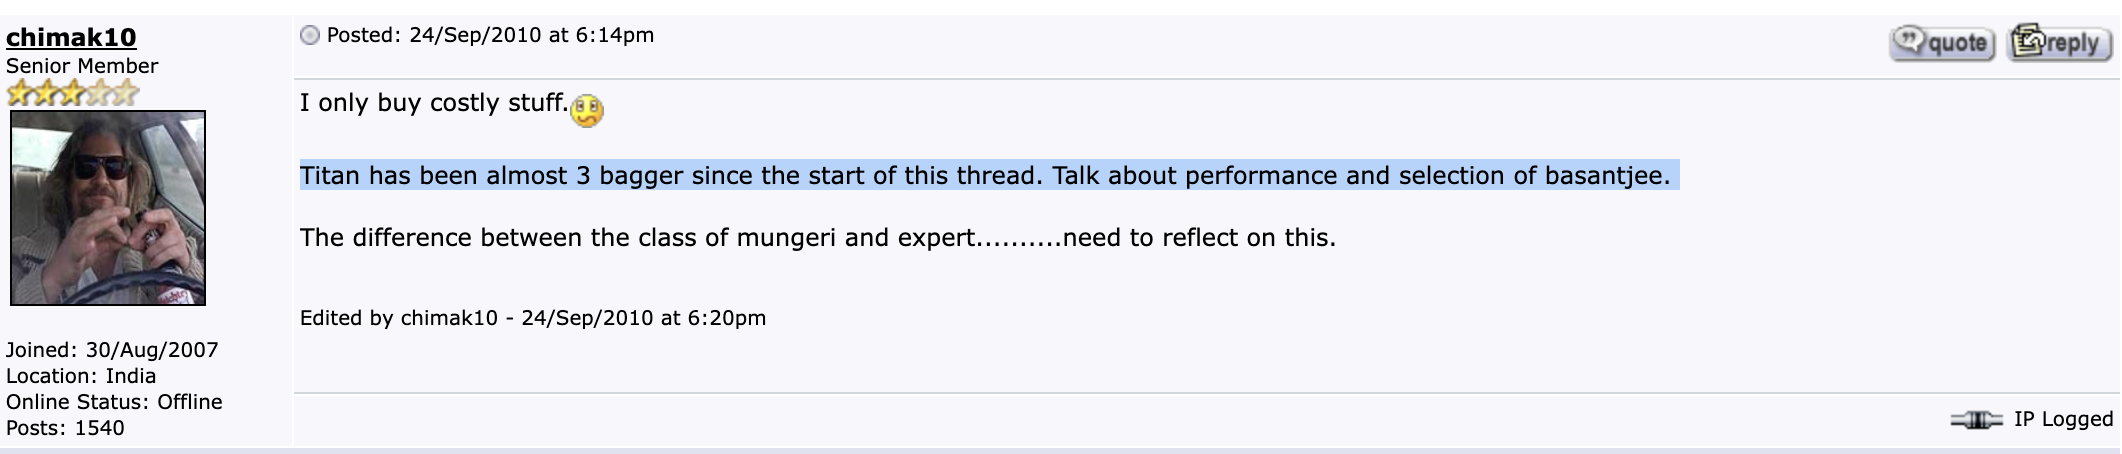The height and width of the screenshot is (454, 2122).
Task: Click the Posts: 1540 count
Action: coord(65,428)
